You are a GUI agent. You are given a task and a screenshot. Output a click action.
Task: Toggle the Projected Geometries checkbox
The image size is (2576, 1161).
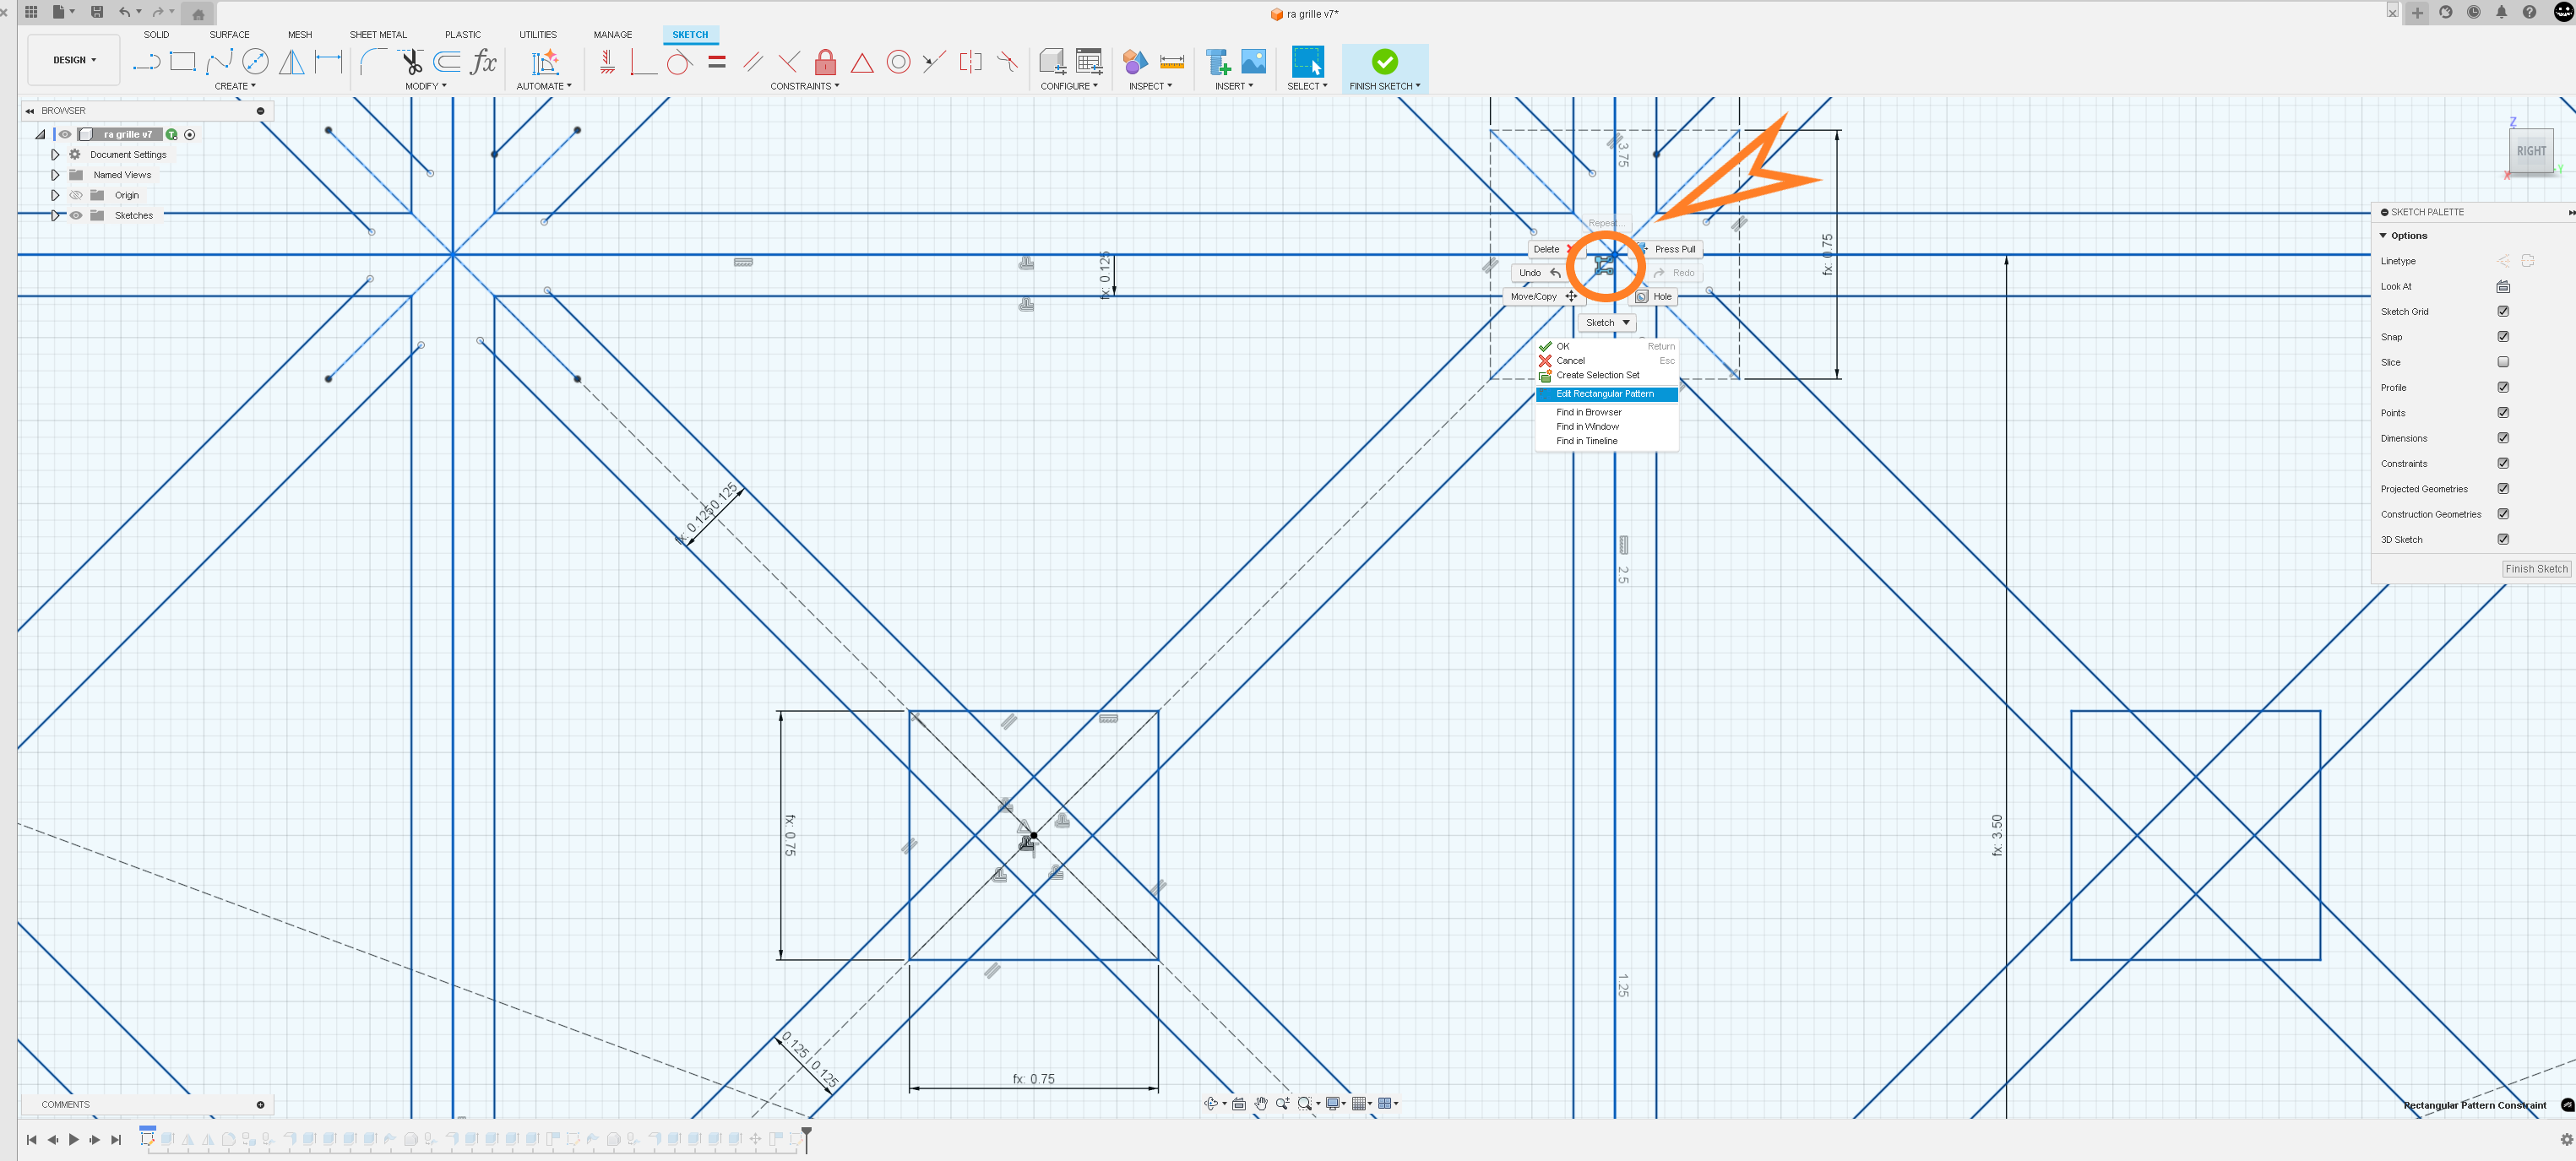coord(2503,488)
